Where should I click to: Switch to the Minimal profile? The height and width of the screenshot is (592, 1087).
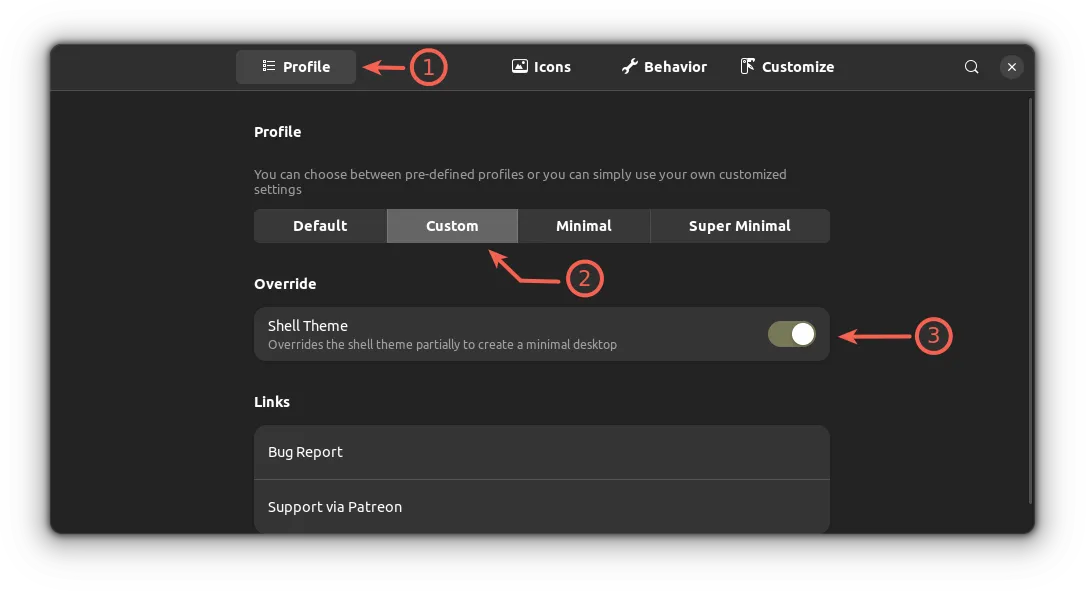coord(584,226)
